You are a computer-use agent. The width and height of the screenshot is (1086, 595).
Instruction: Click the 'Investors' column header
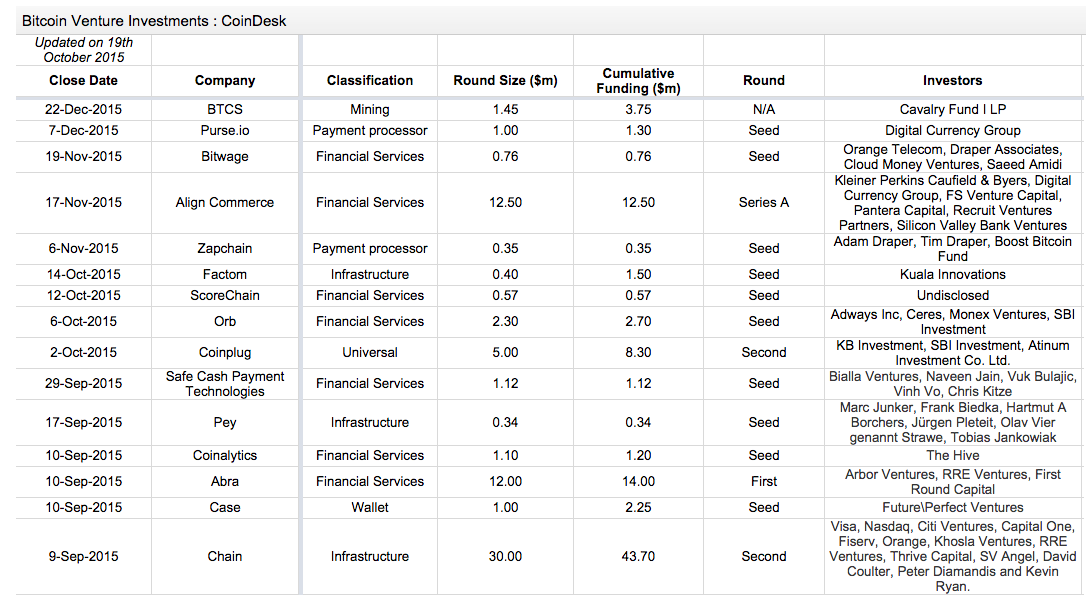point(953,80)
